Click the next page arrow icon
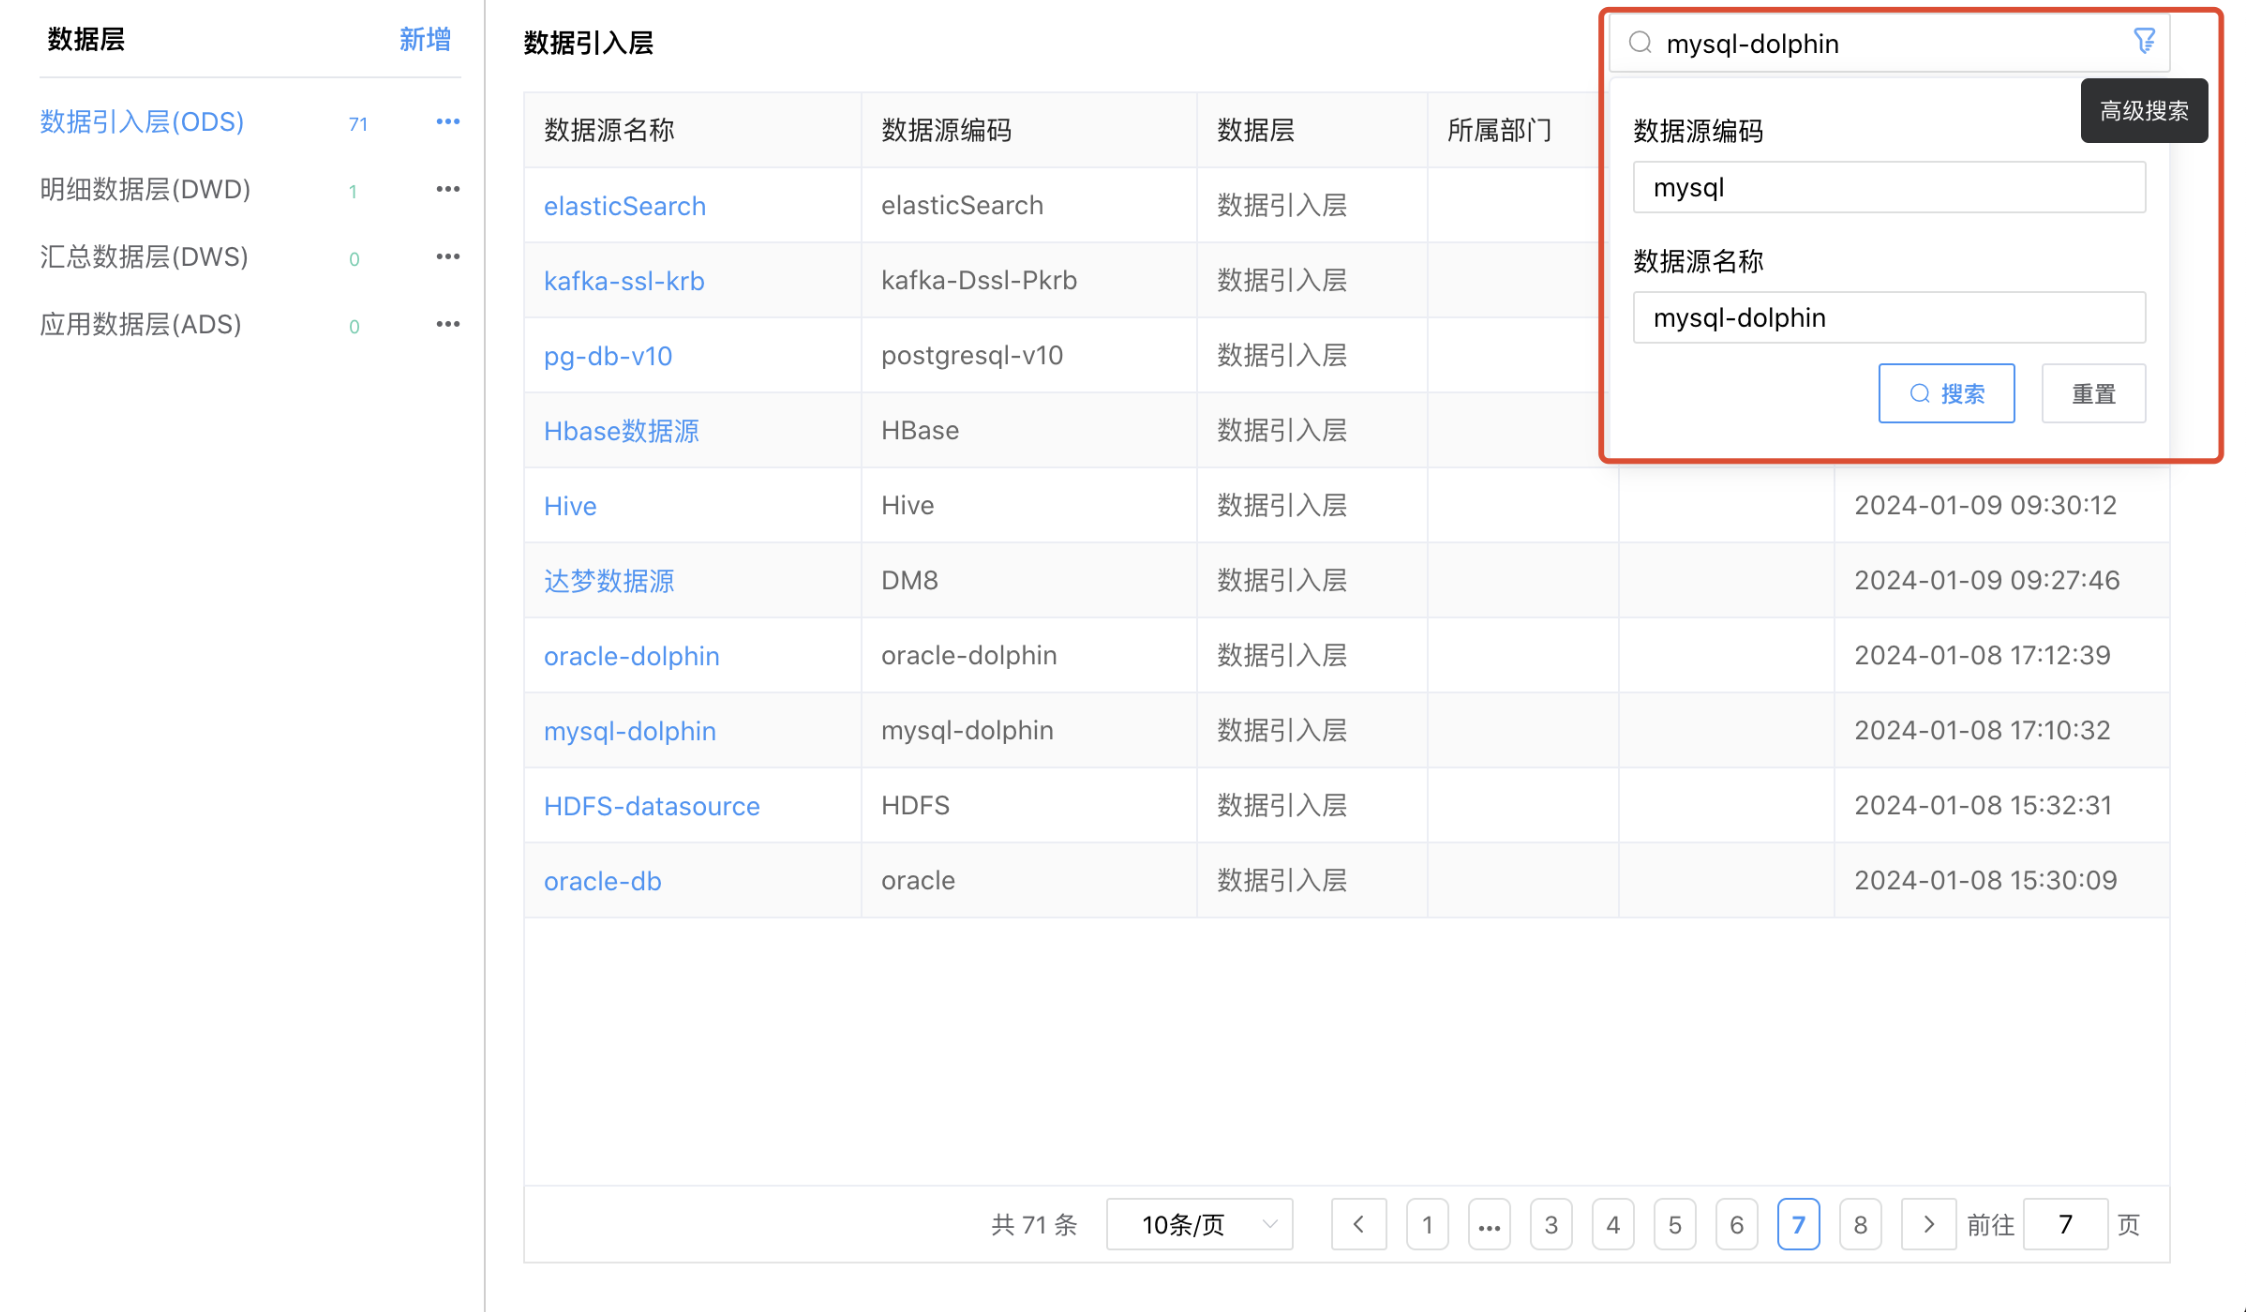 (1928, 1224)
